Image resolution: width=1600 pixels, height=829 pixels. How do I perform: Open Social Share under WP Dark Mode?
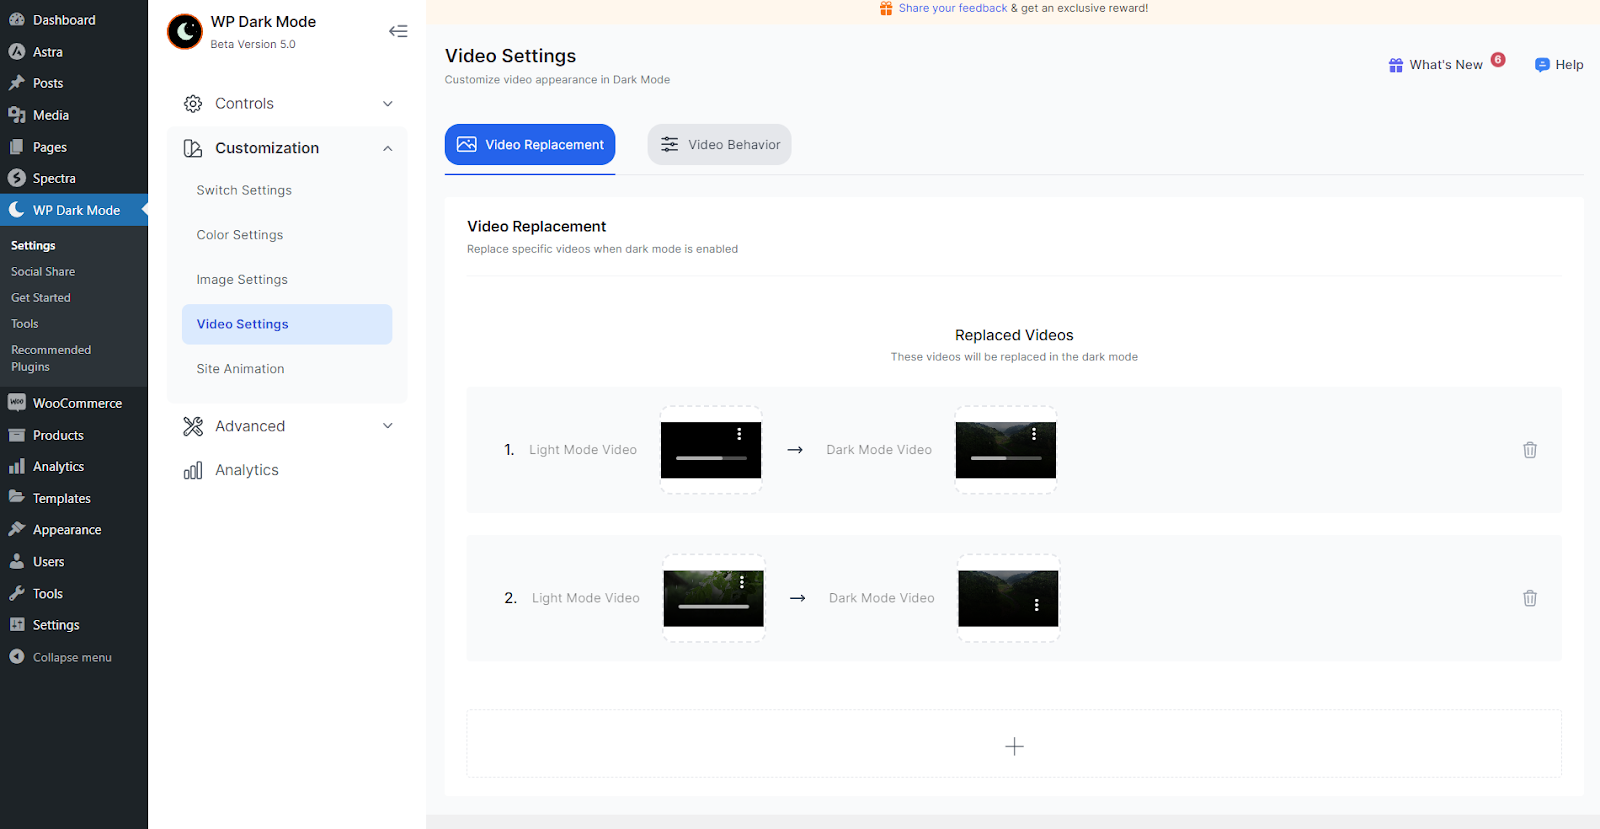[43, 272]
